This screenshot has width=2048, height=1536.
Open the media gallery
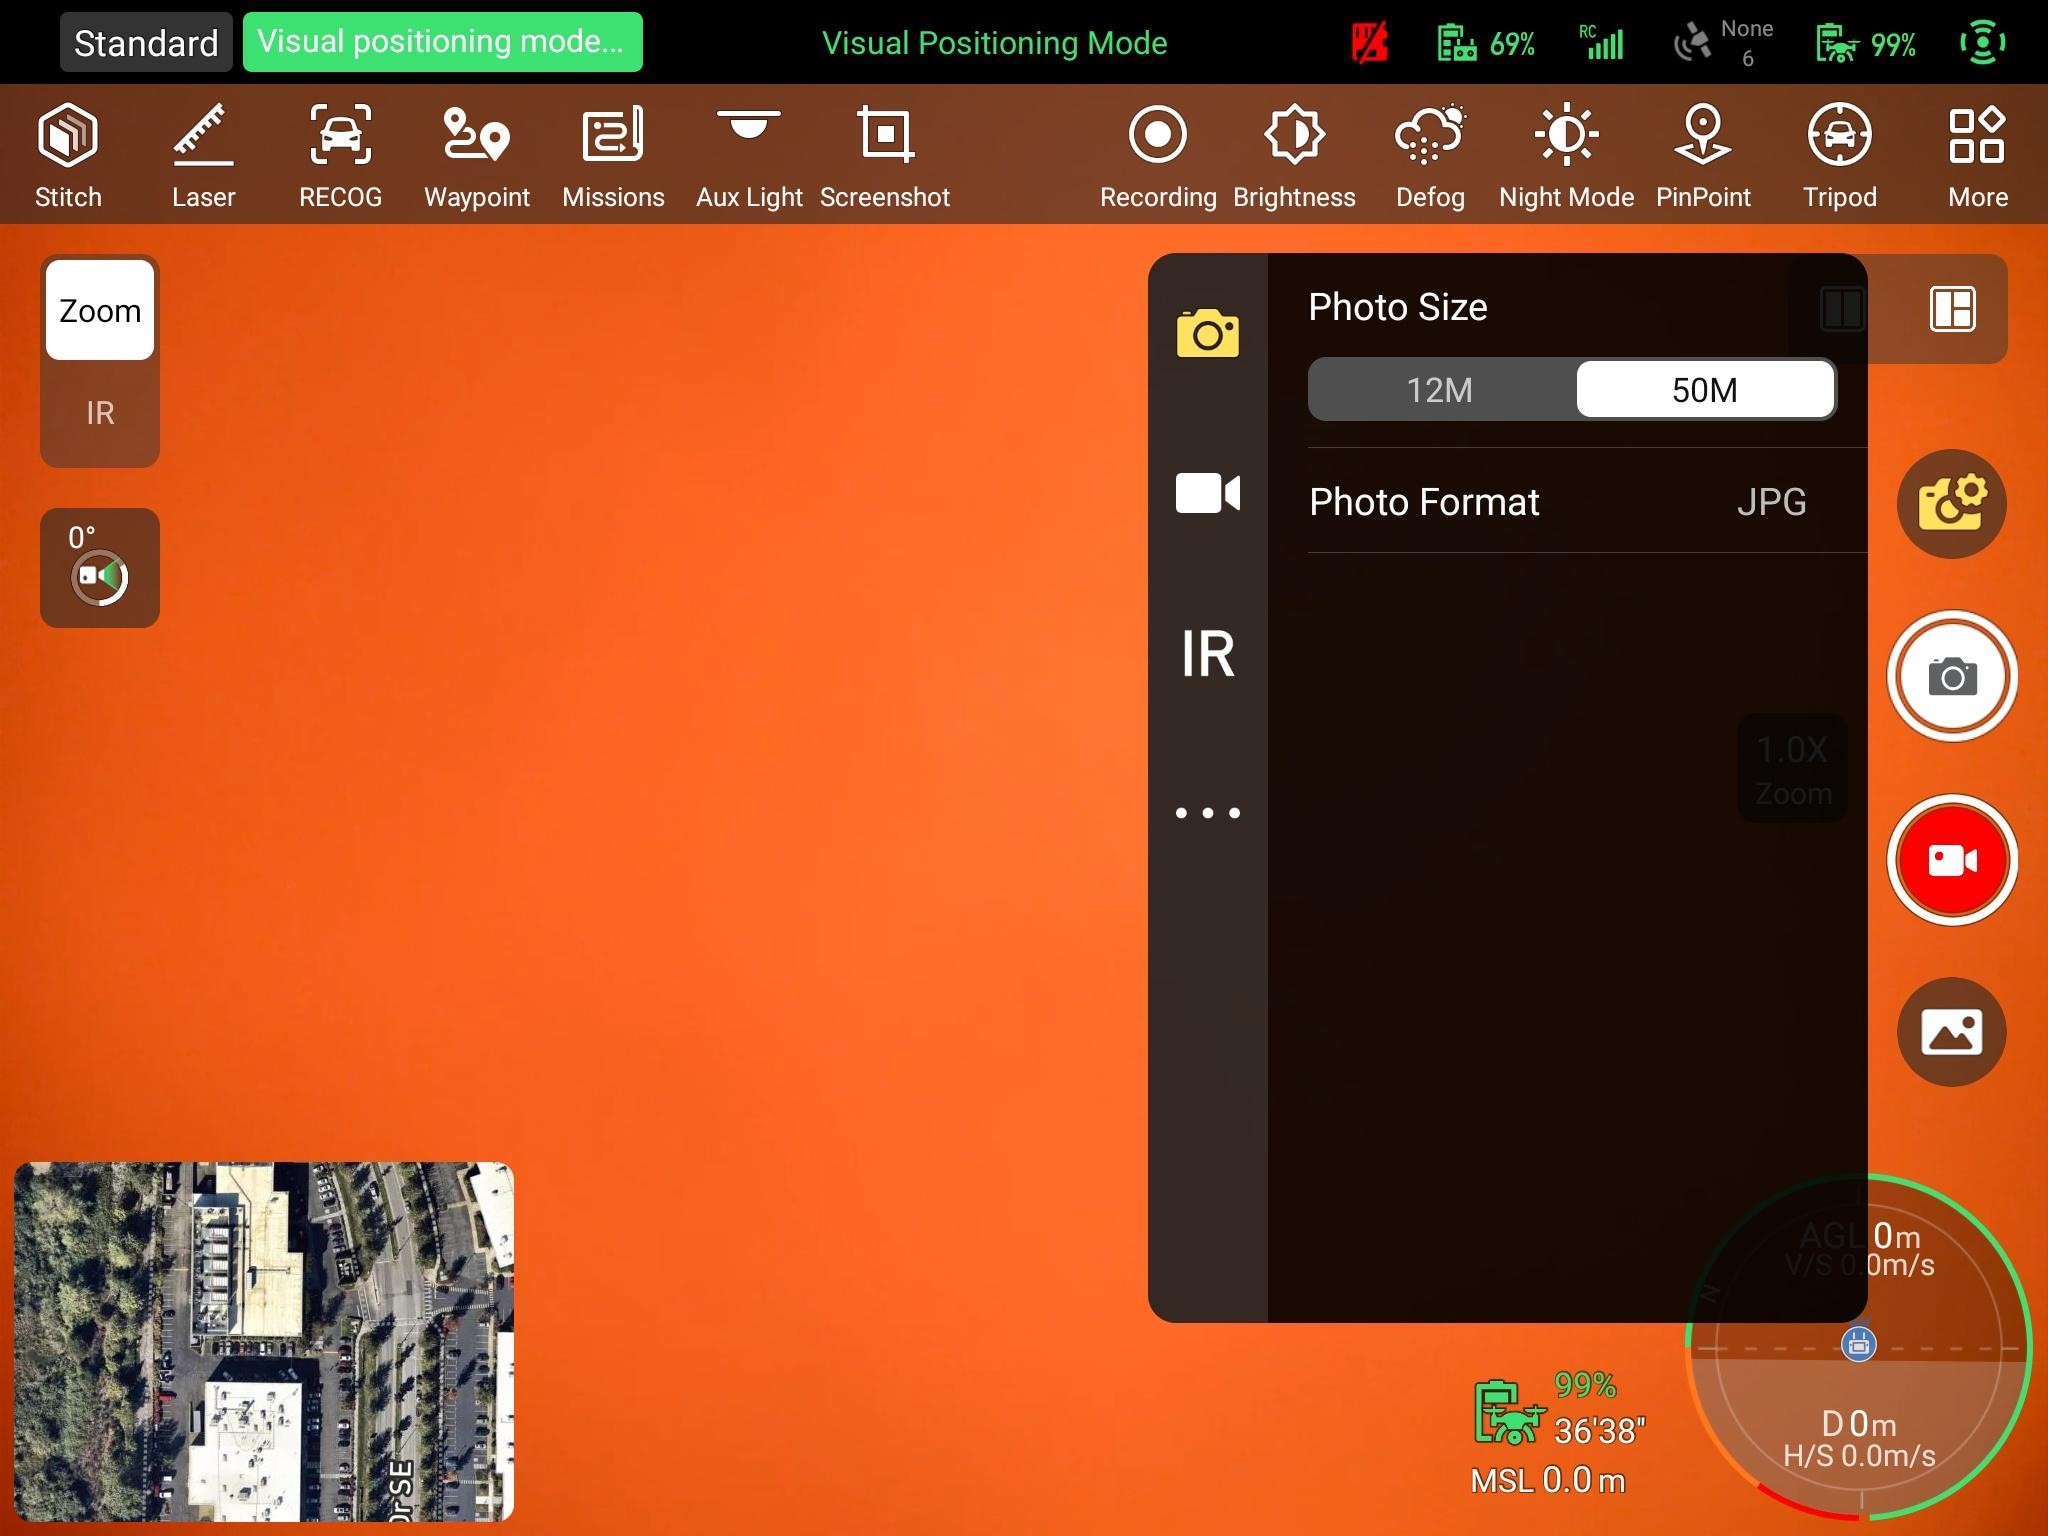pyautogui.click(x=1952, y=1032)
